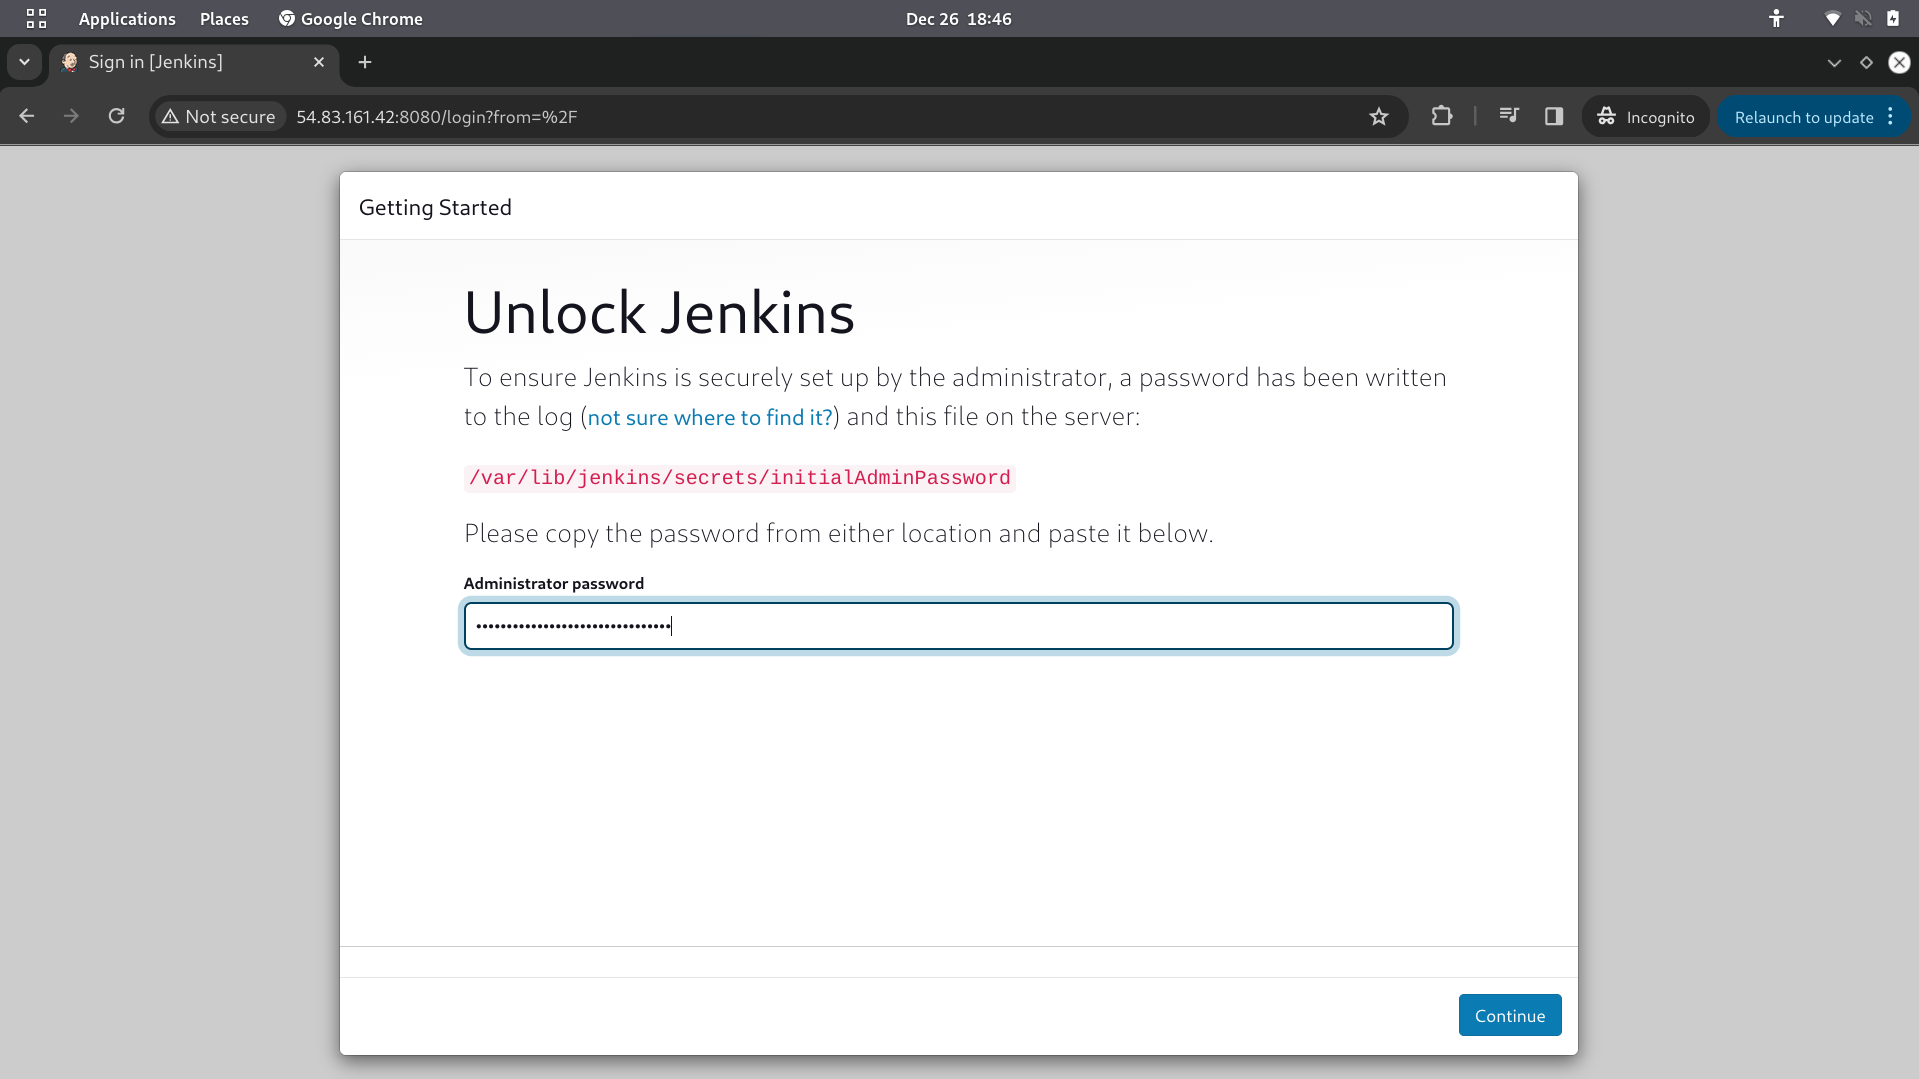Open 'not sure where to find it?' link
This screenshot has width=1919, height=1079.
pos(710,417)
